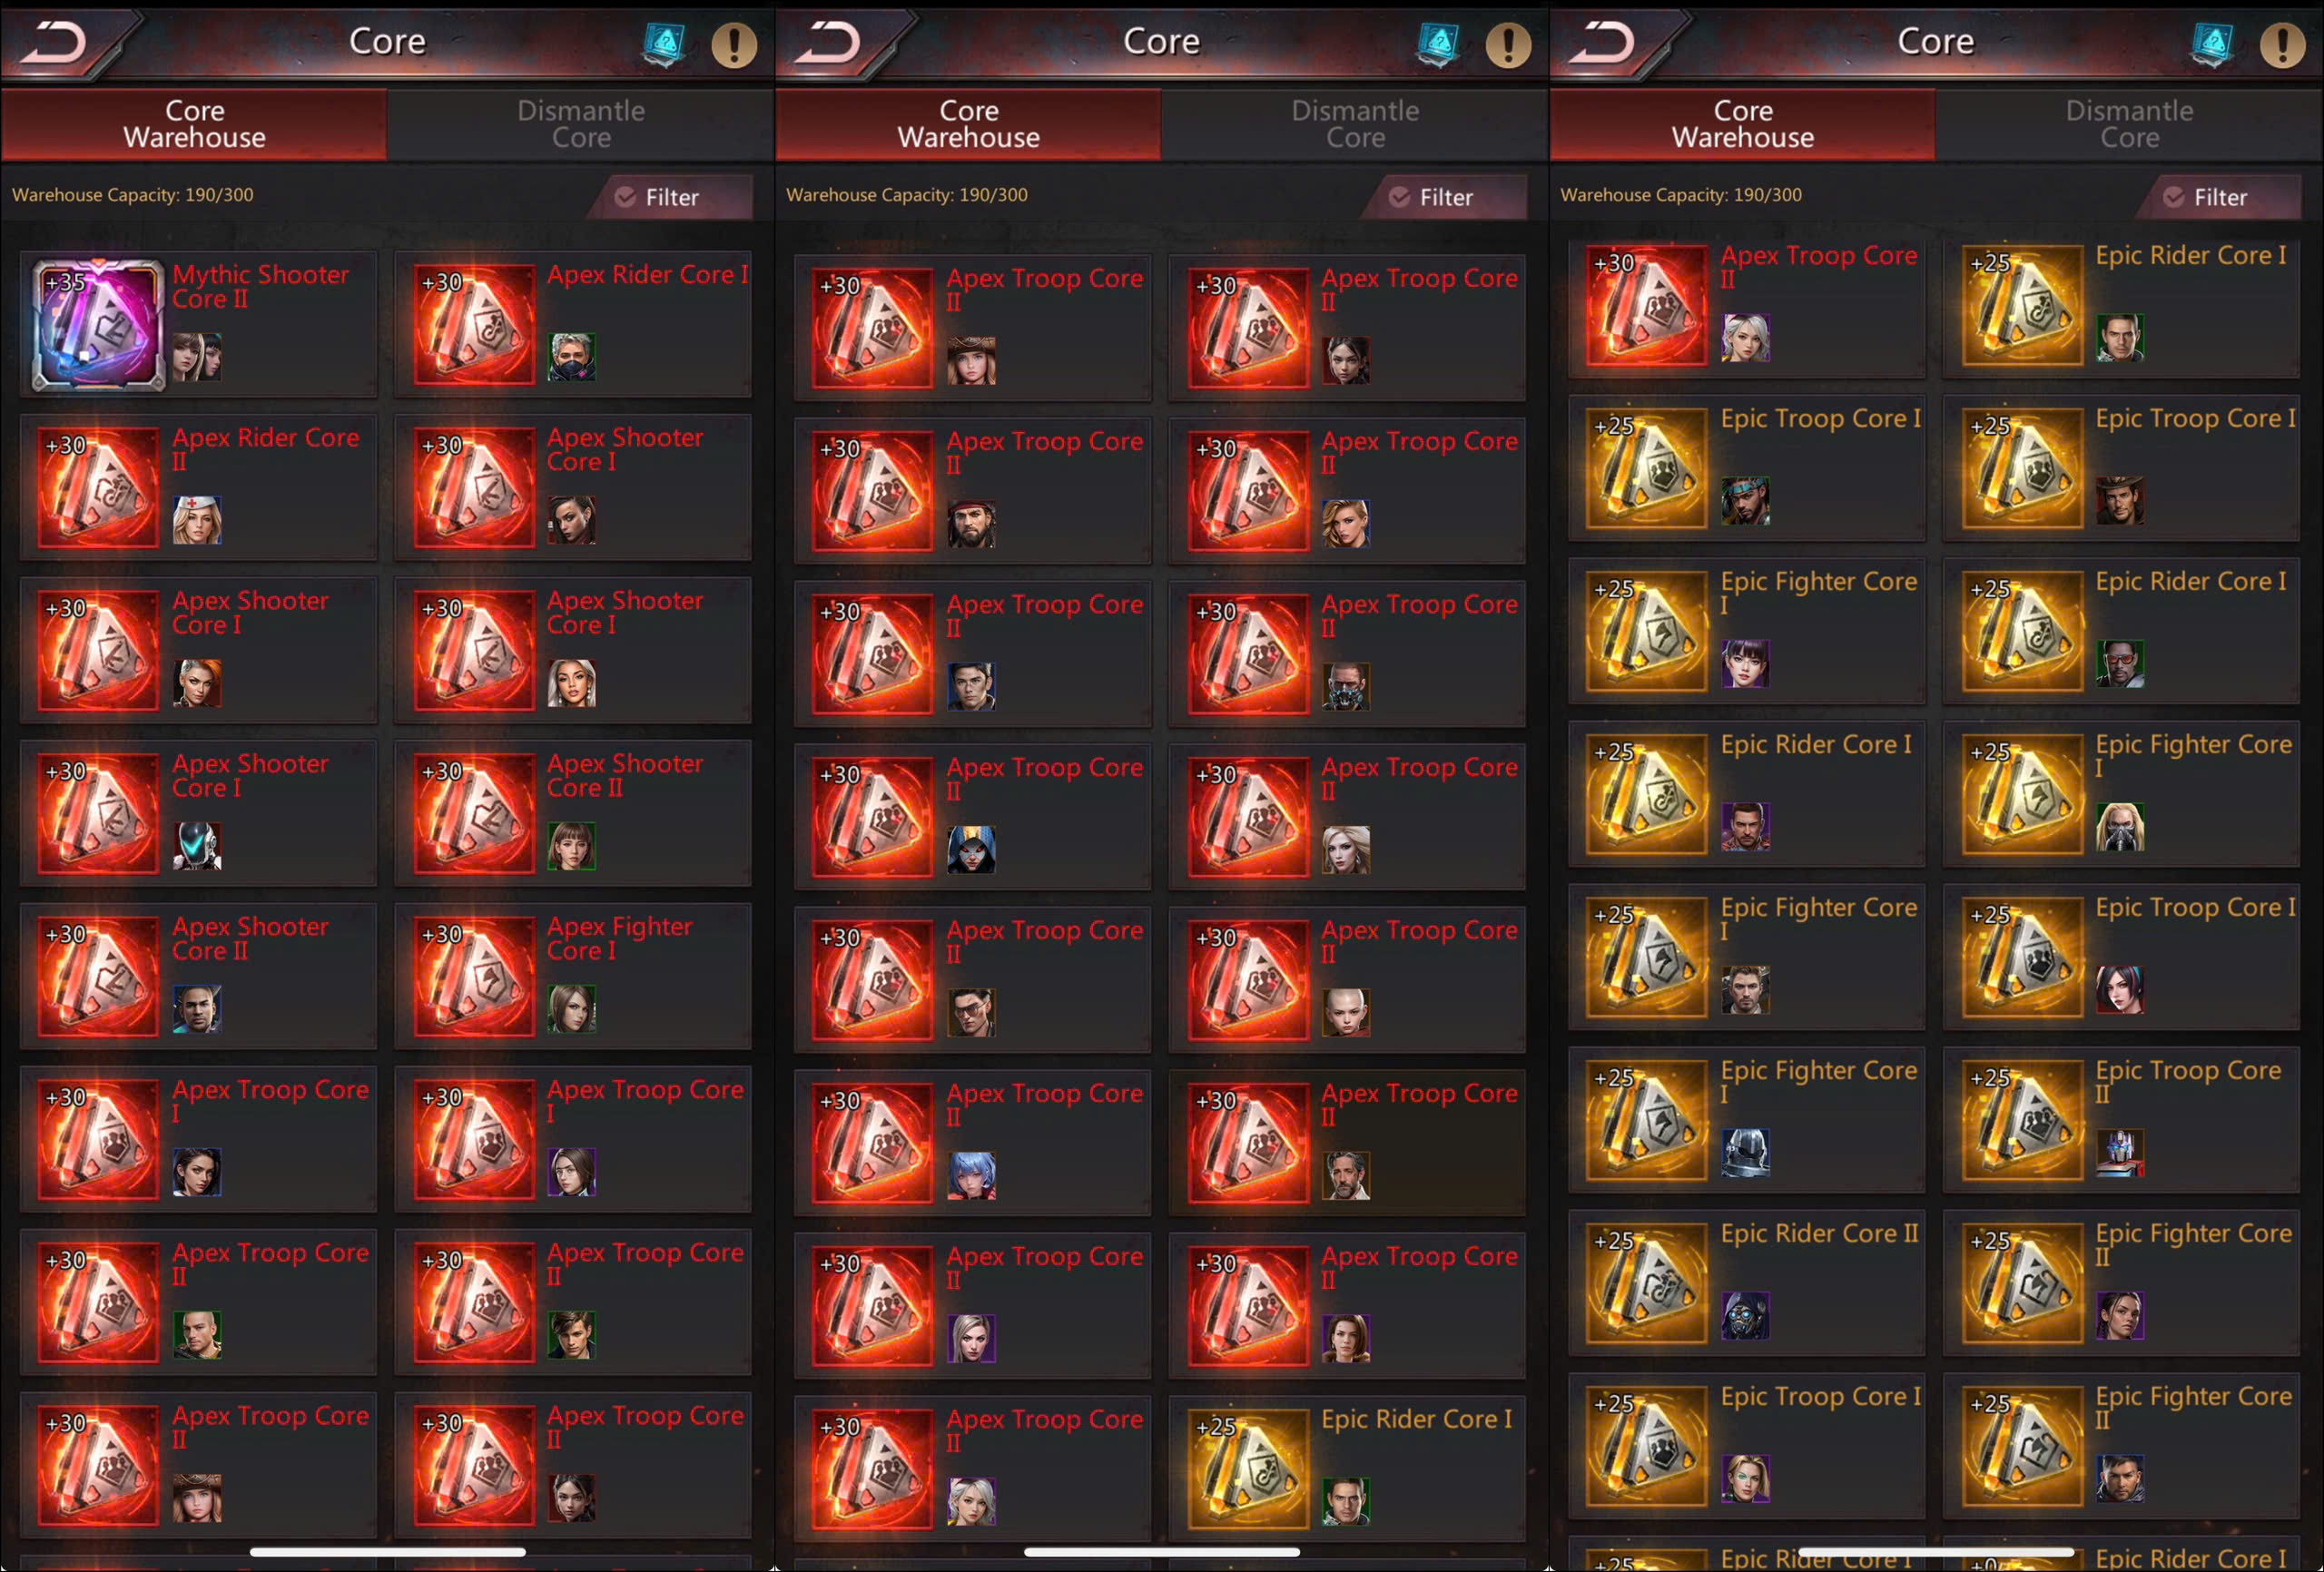The image size is (2324, 1572).
Task: Tap back arrow in middle screen header
Action: coord(829,42)
